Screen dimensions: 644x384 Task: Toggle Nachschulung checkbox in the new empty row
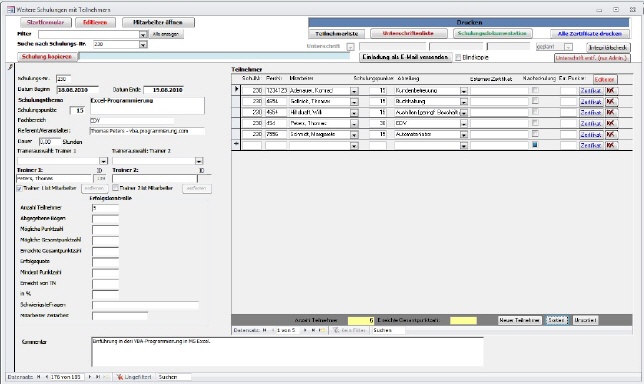[x=535, y=145]
